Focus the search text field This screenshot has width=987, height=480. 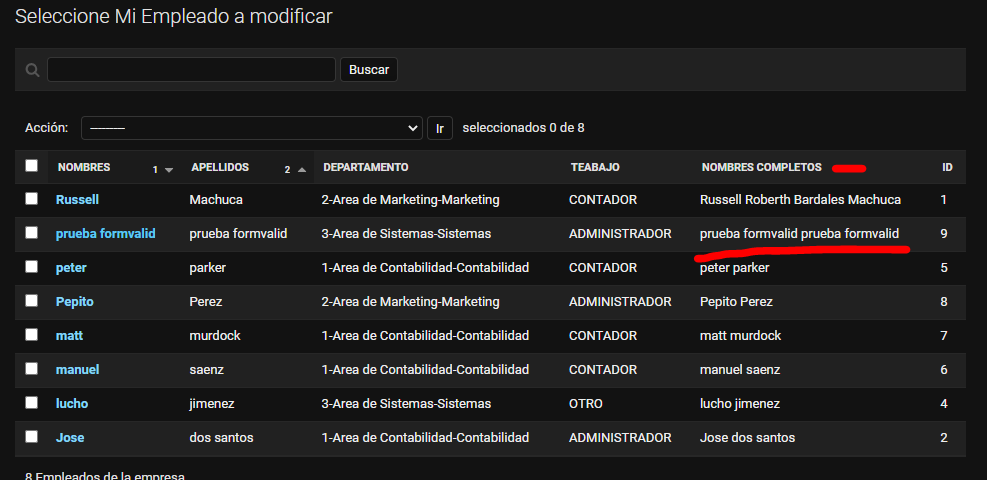[191, 69]
